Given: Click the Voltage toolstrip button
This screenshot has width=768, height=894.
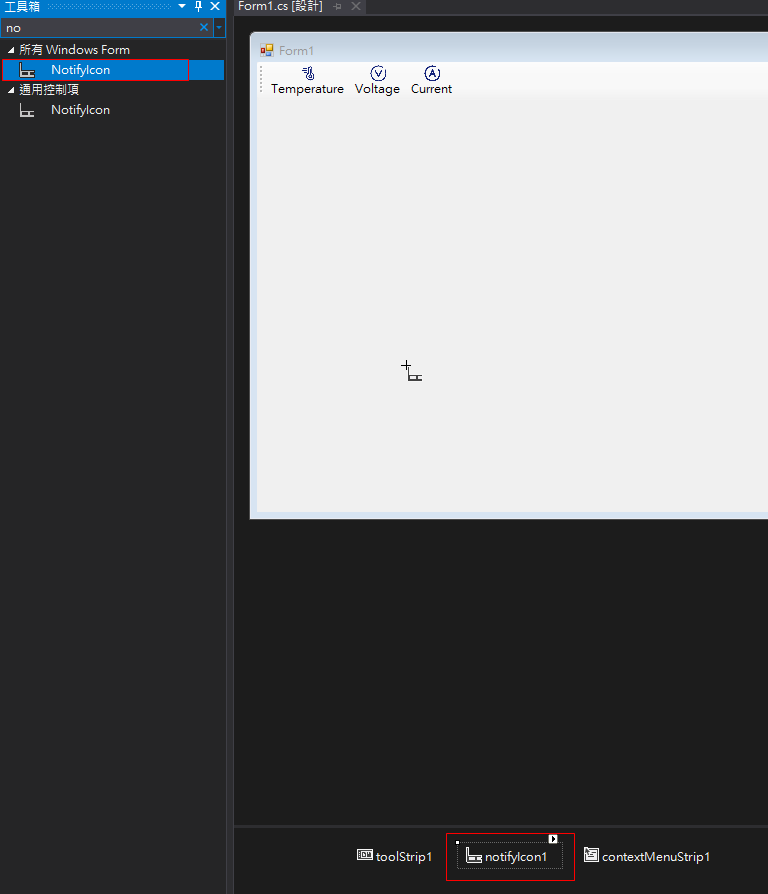Looking at the screenshot, I should click(x=377, y=80).
